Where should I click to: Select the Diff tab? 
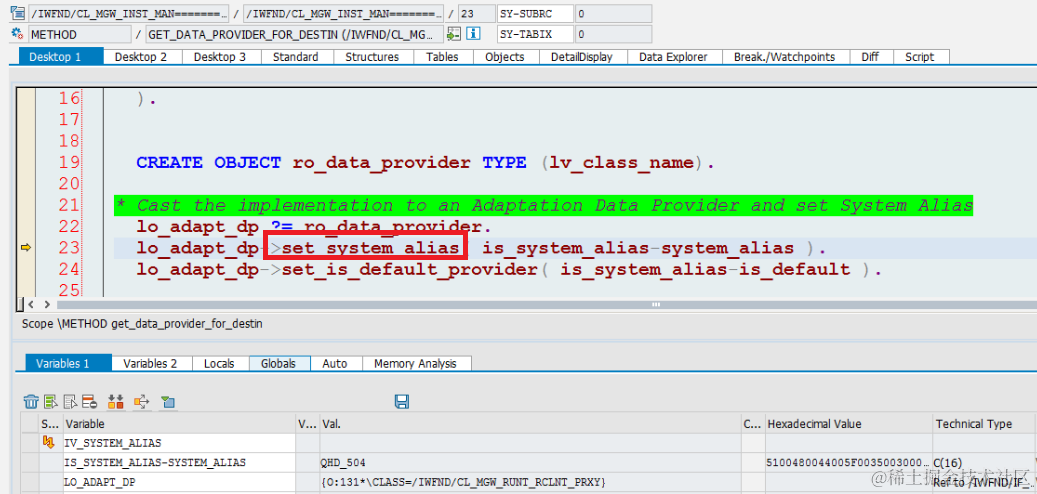[870, 58]
